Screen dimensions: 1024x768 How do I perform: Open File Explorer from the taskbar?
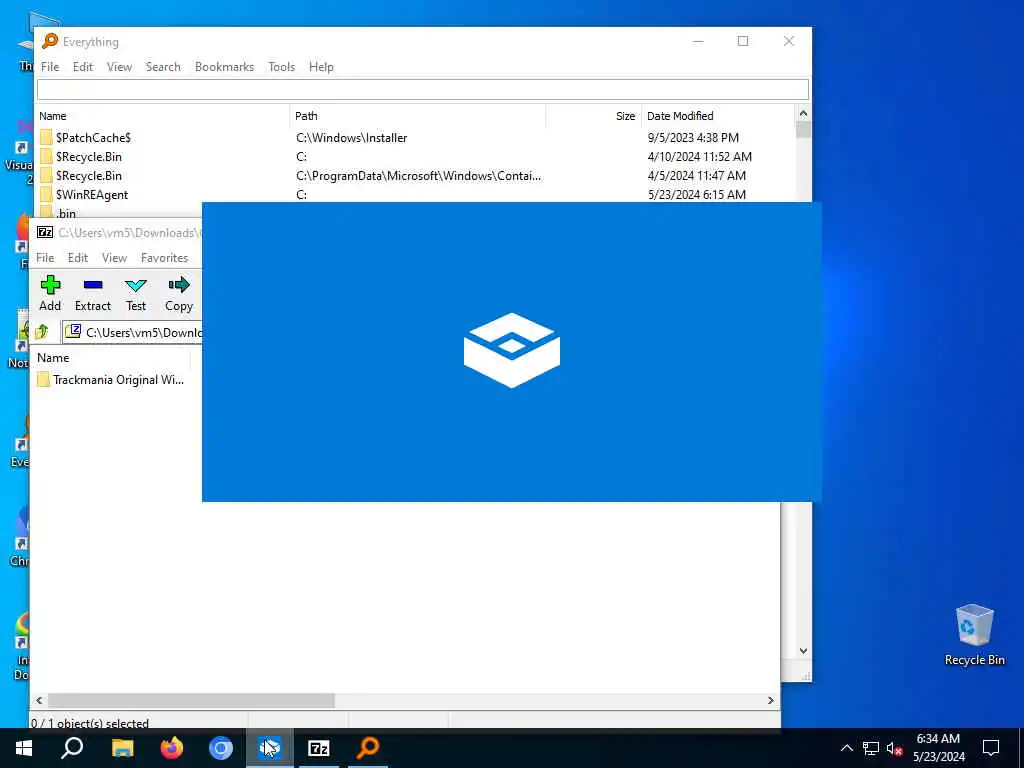tap(122, 748)
